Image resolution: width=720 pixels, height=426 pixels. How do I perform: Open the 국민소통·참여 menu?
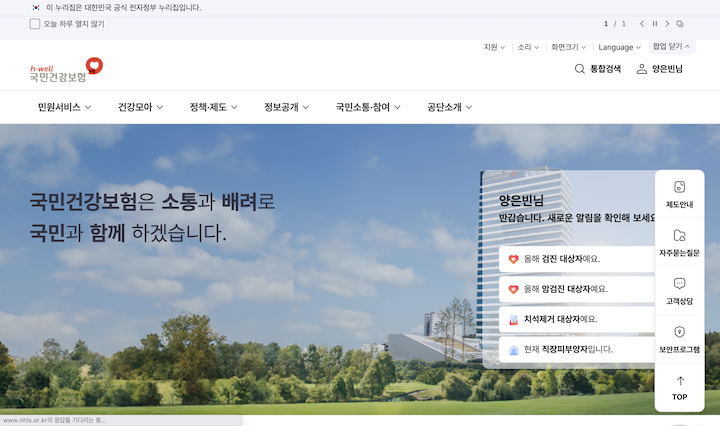[368, 107]
